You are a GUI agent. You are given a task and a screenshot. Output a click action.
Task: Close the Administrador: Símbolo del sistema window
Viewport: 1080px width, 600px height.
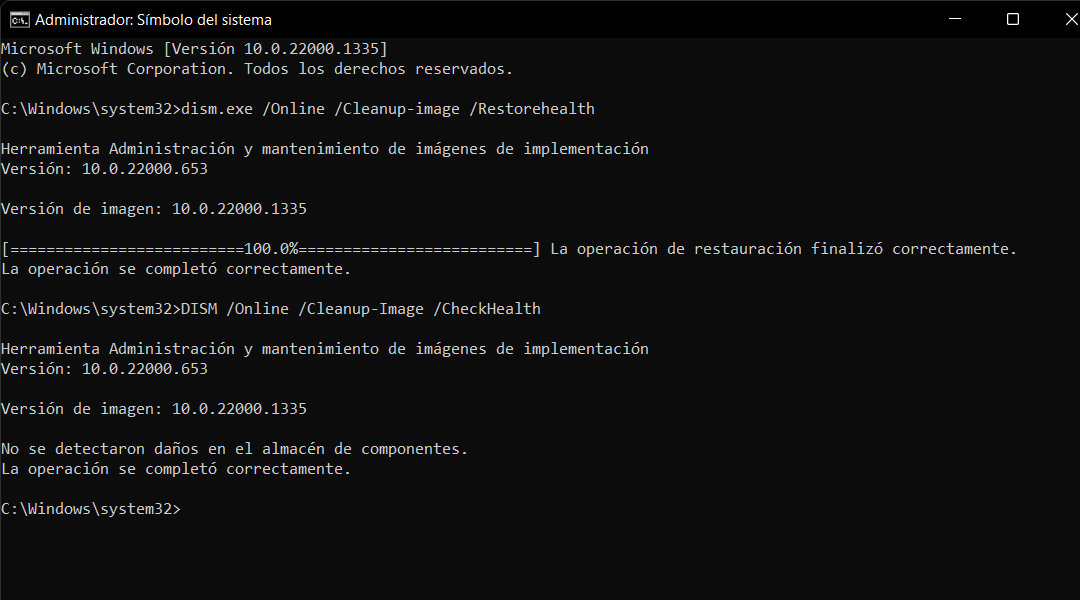point(1070,19)
